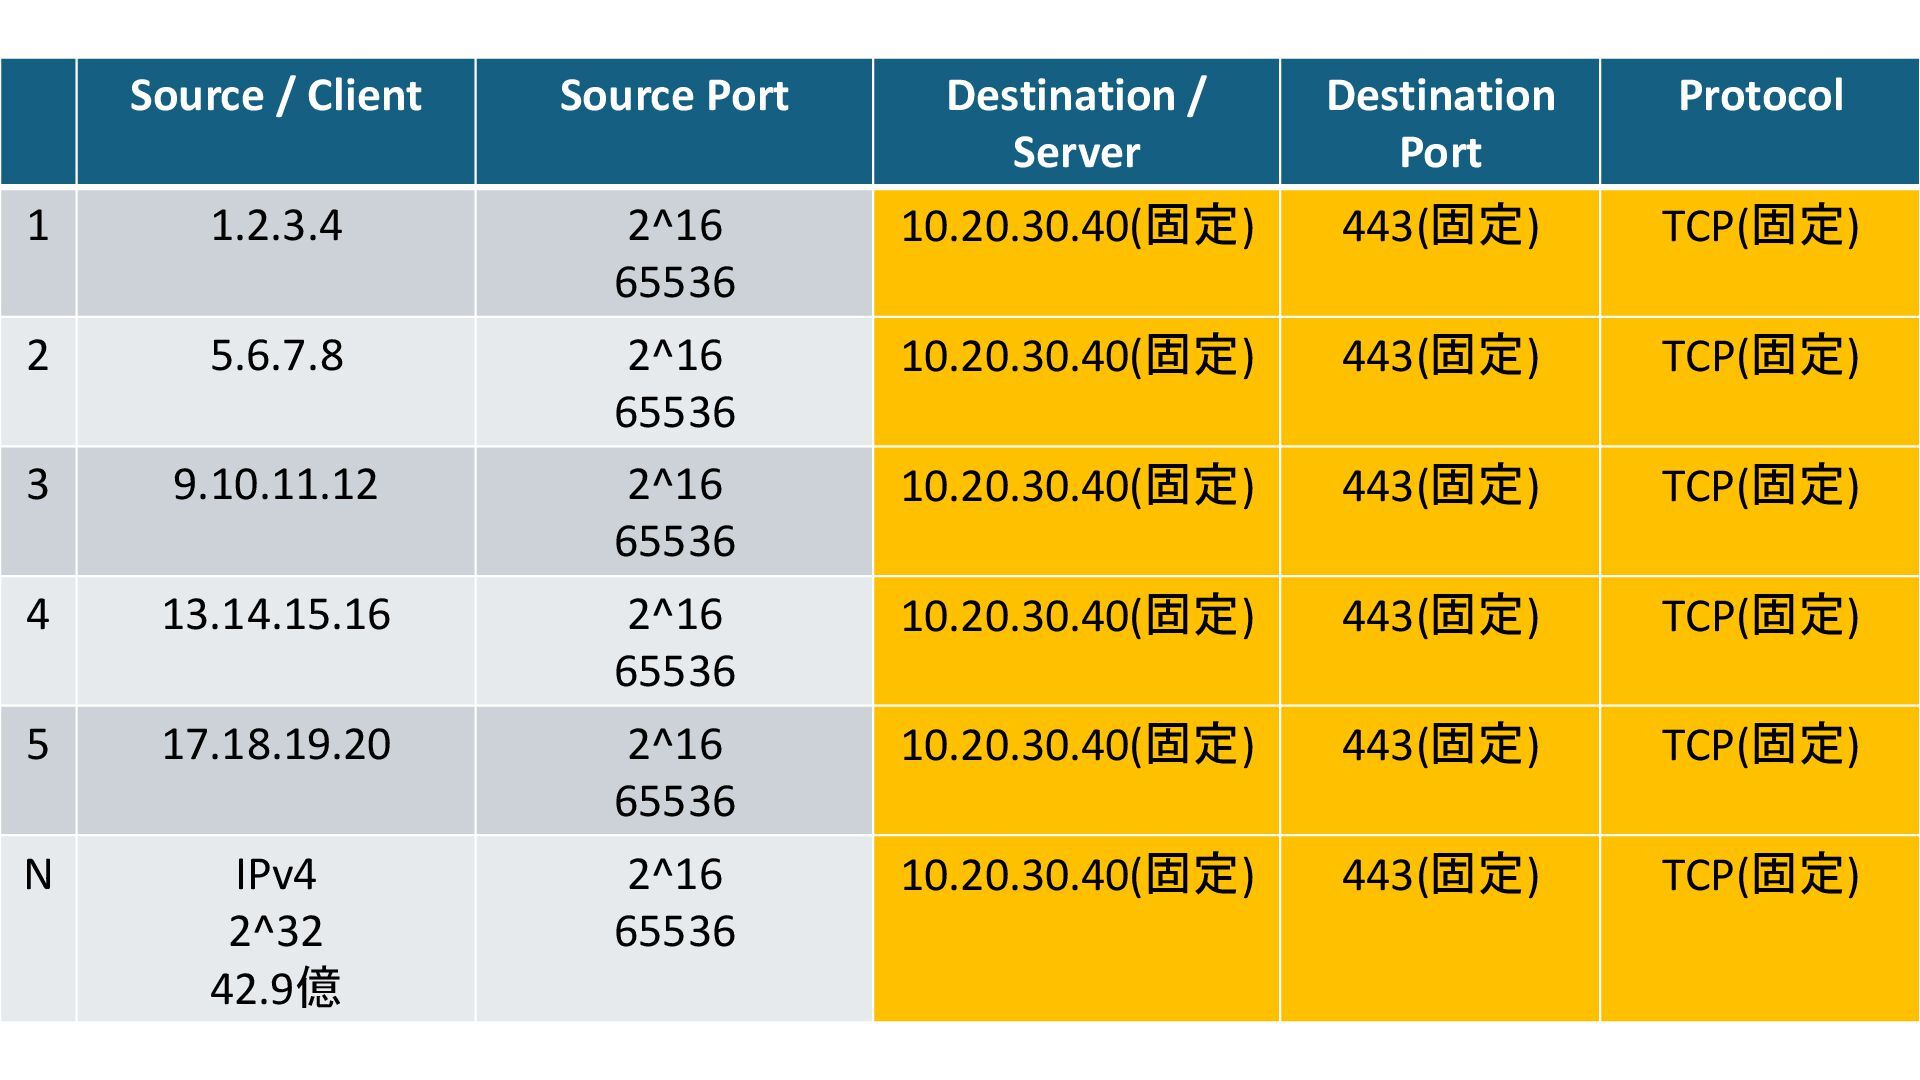
Task: Select the 9.10.11.12 source cell
Action: (x=275, y=511)
